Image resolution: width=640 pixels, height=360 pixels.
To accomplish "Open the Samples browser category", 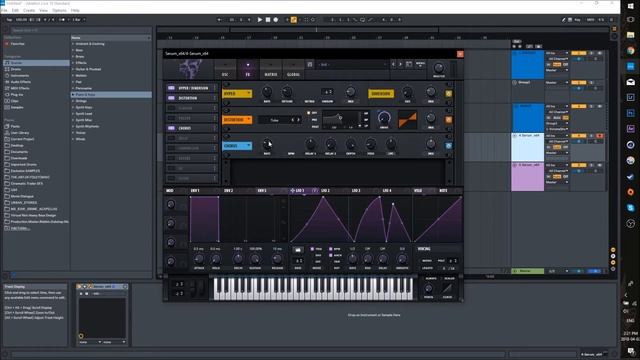I will pyautogui.click(x=17, y=107).
